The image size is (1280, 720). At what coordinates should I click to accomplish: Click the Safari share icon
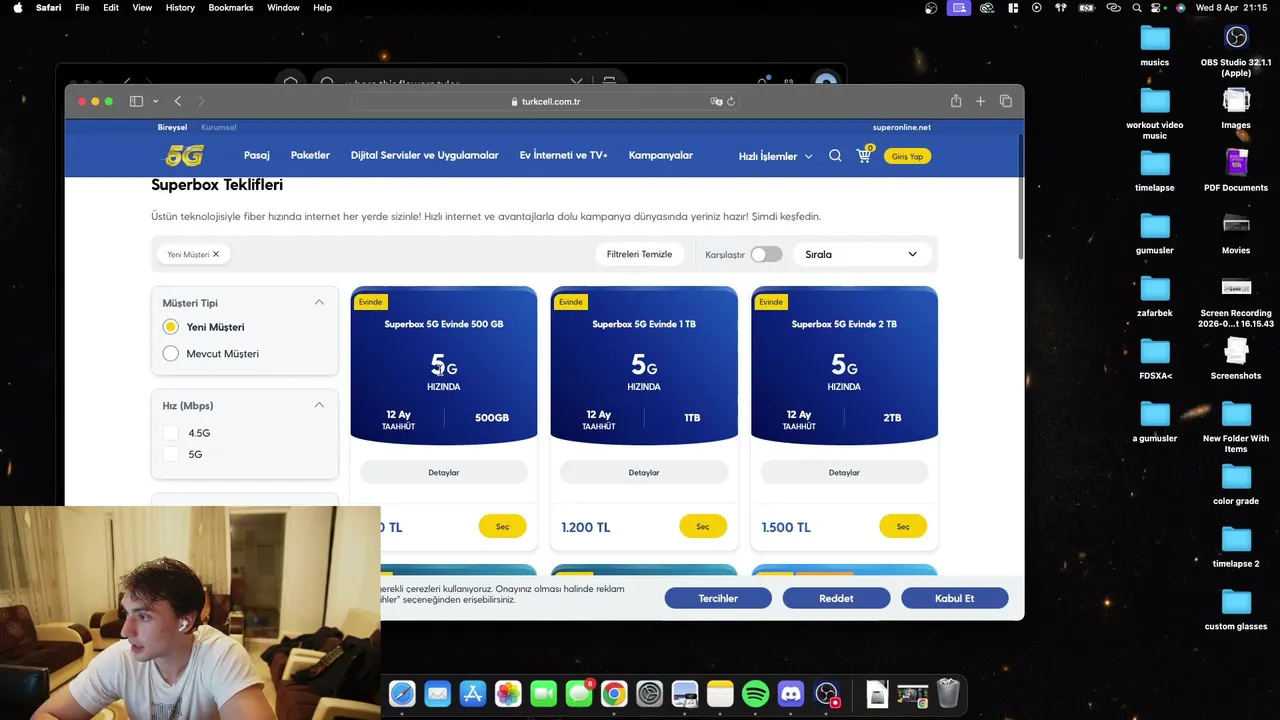click(x=956, y=101)
